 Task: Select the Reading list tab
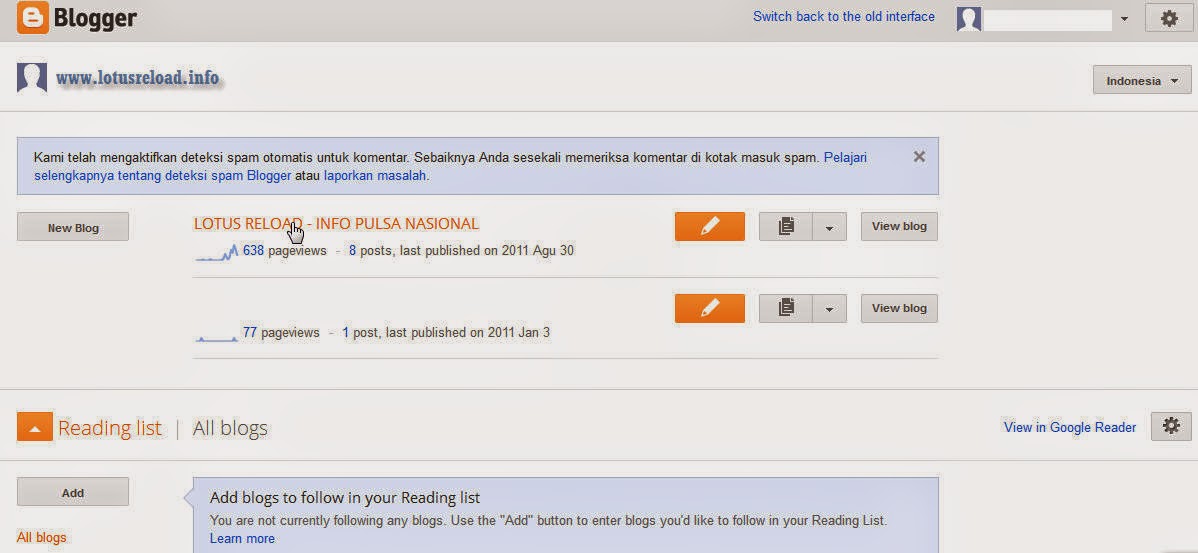pyautogui.click(x=109, y=428)
